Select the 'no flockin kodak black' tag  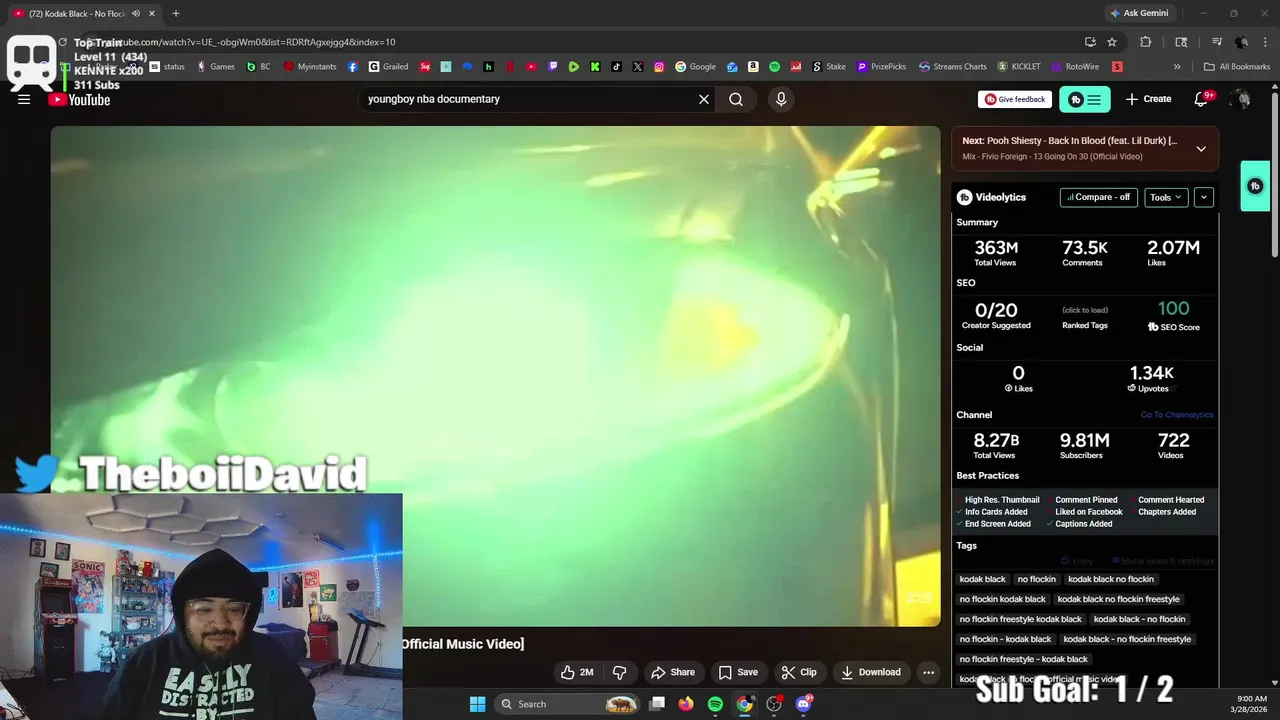[x=1002, y=599]
